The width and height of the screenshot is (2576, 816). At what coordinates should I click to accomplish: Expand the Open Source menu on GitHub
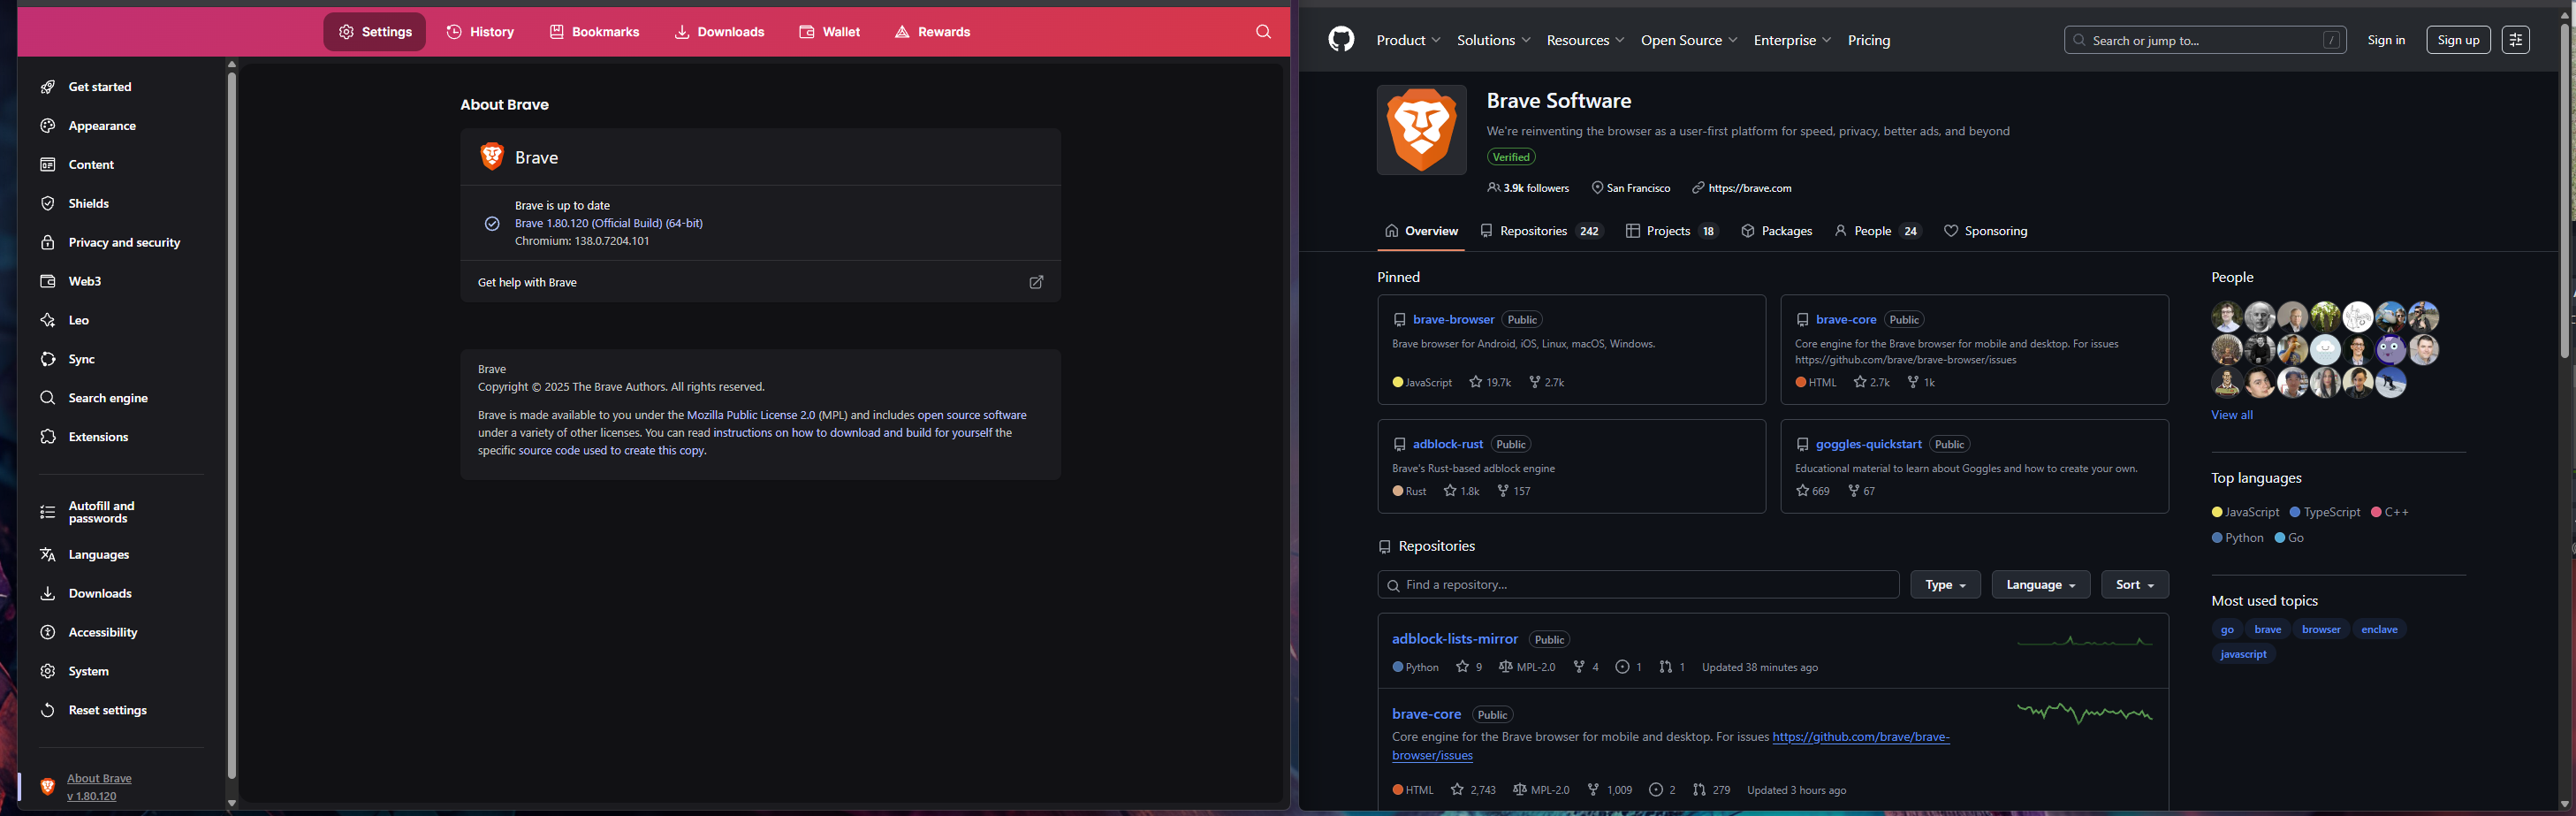[x=1689, y=41]
